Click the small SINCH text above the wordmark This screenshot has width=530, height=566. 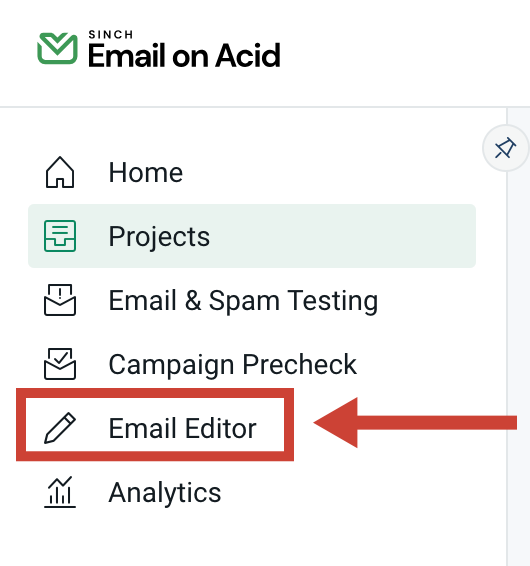pos(110,35)
